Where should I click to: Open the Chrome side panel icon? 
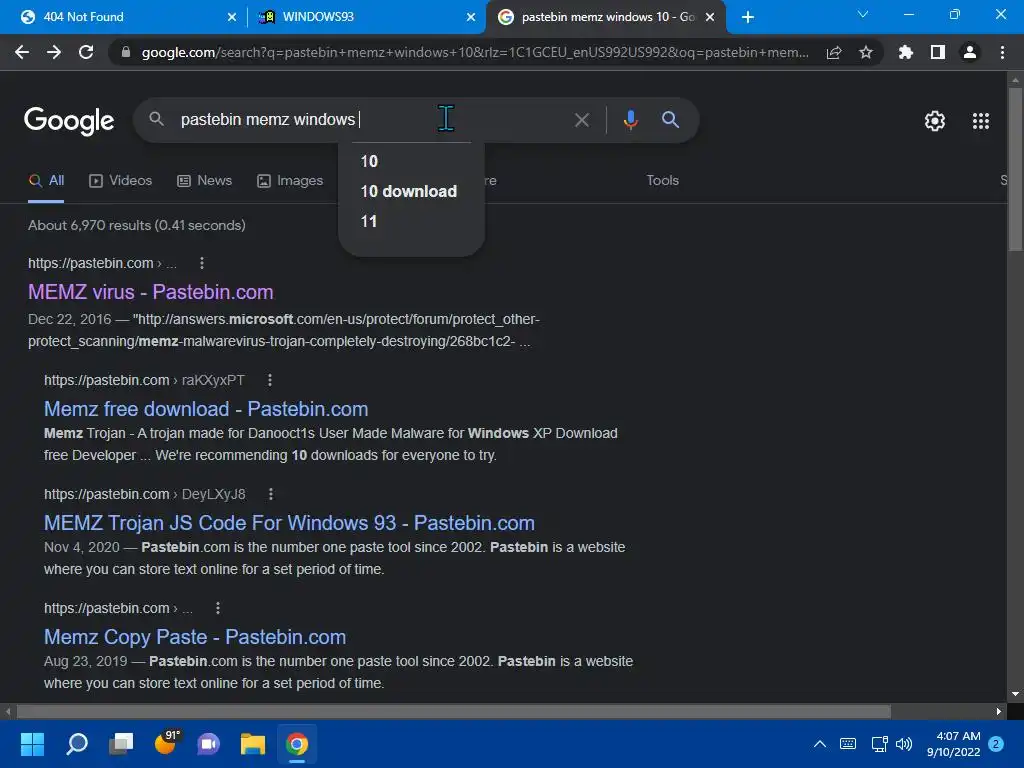pyautogui.click(x=938, y=52)
